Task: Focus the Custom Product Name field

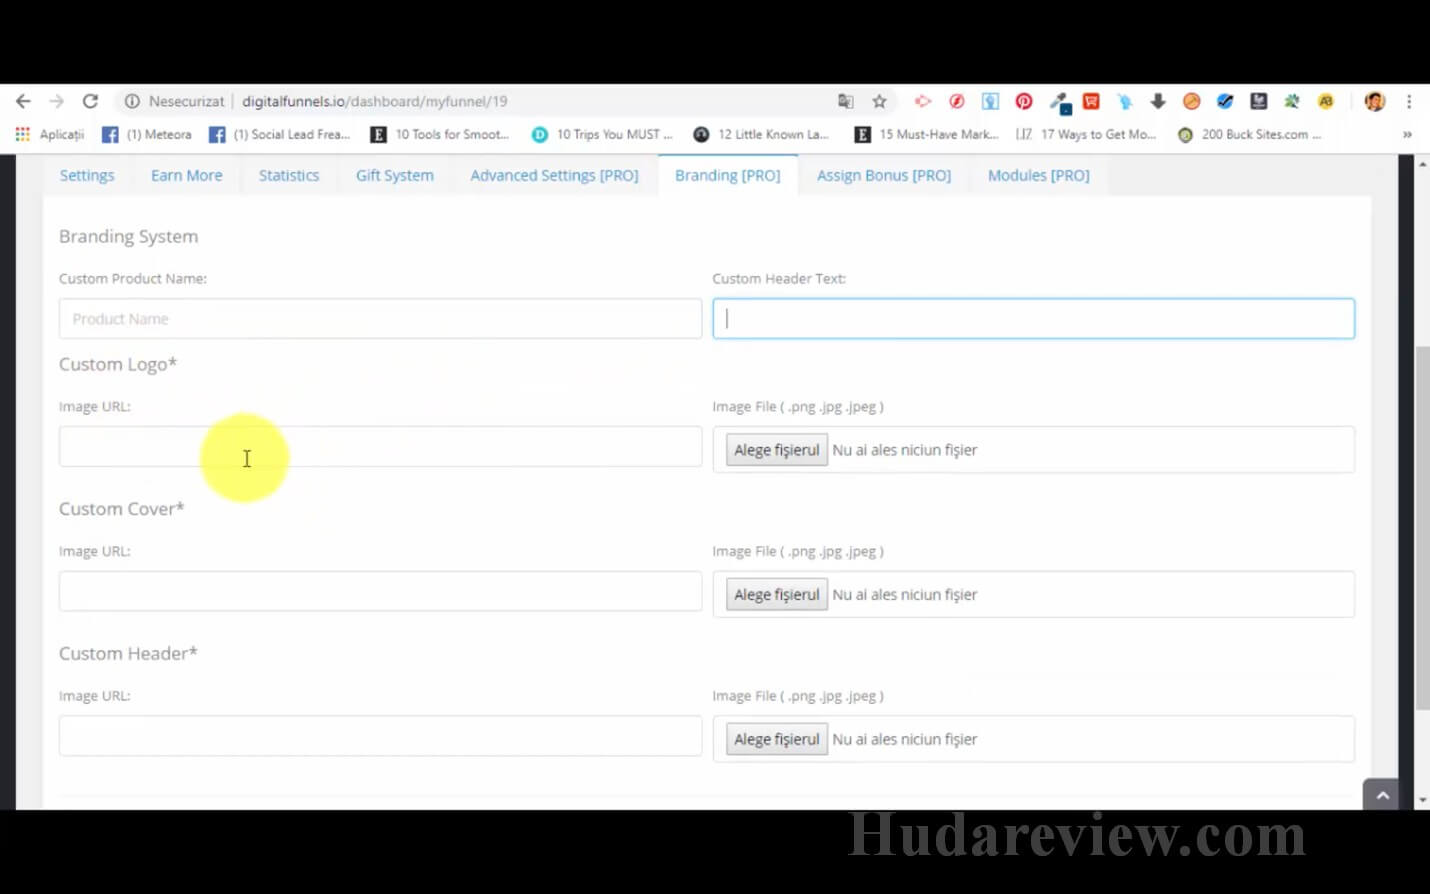Action: 380,319
